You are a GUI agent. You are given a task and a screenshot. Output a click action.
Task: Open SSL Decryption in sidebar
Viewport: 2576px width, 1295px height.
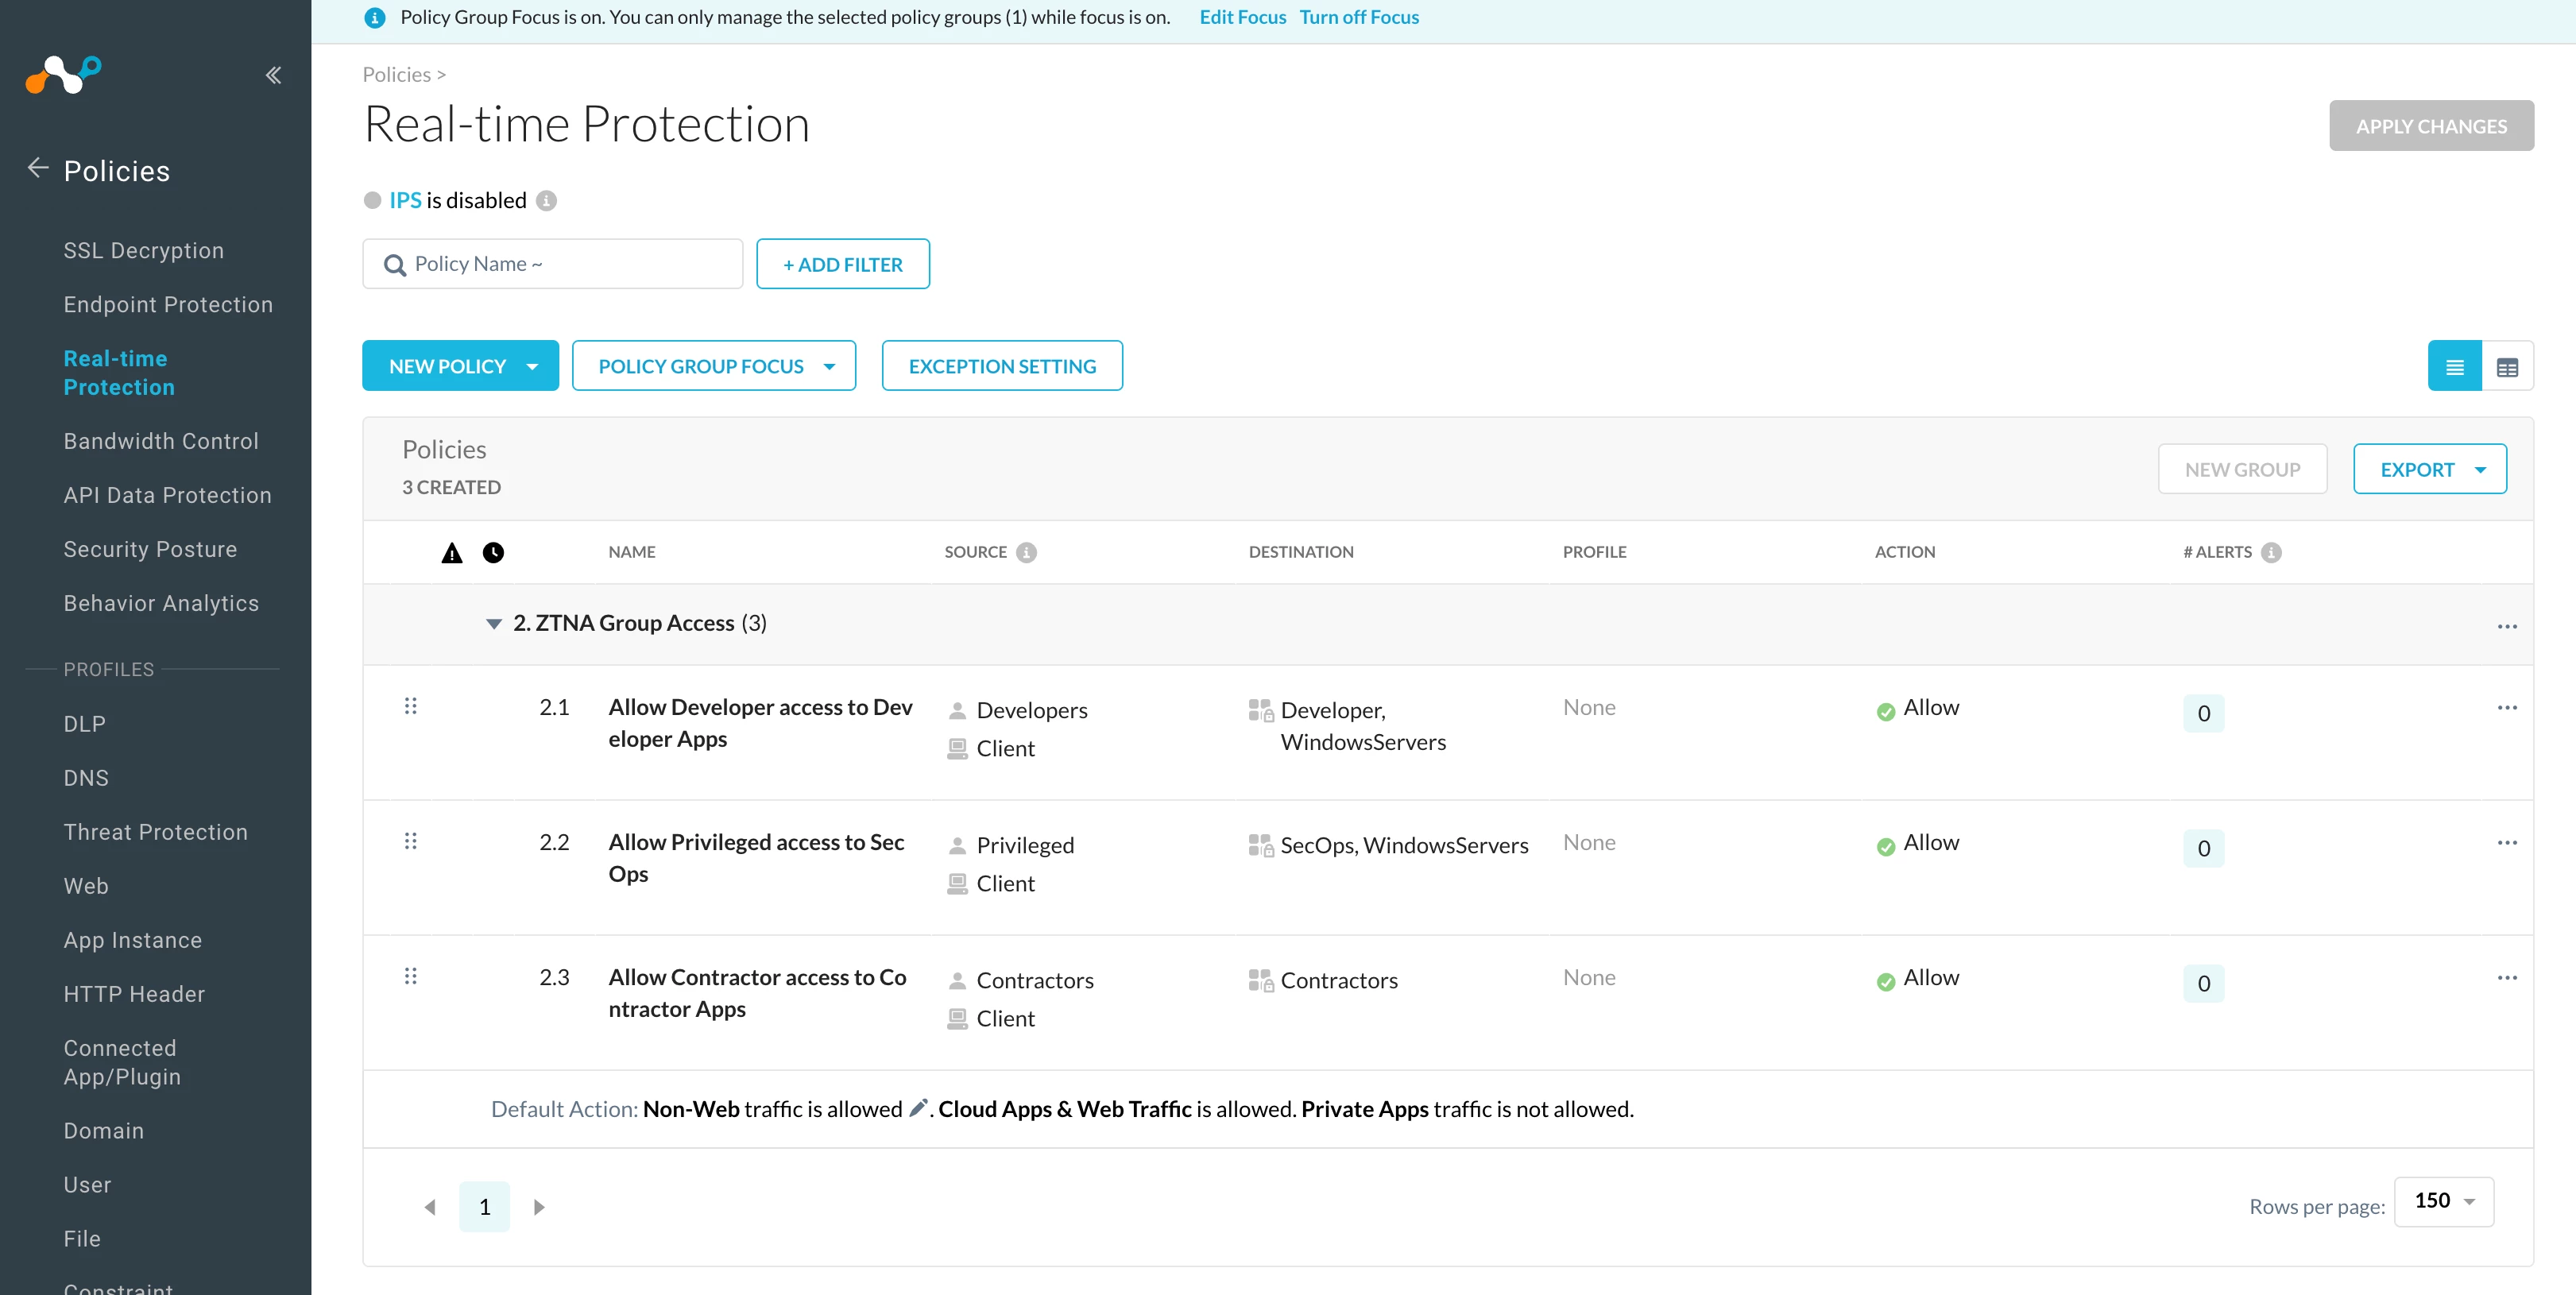pyautogui.click(x=143, y=250)
